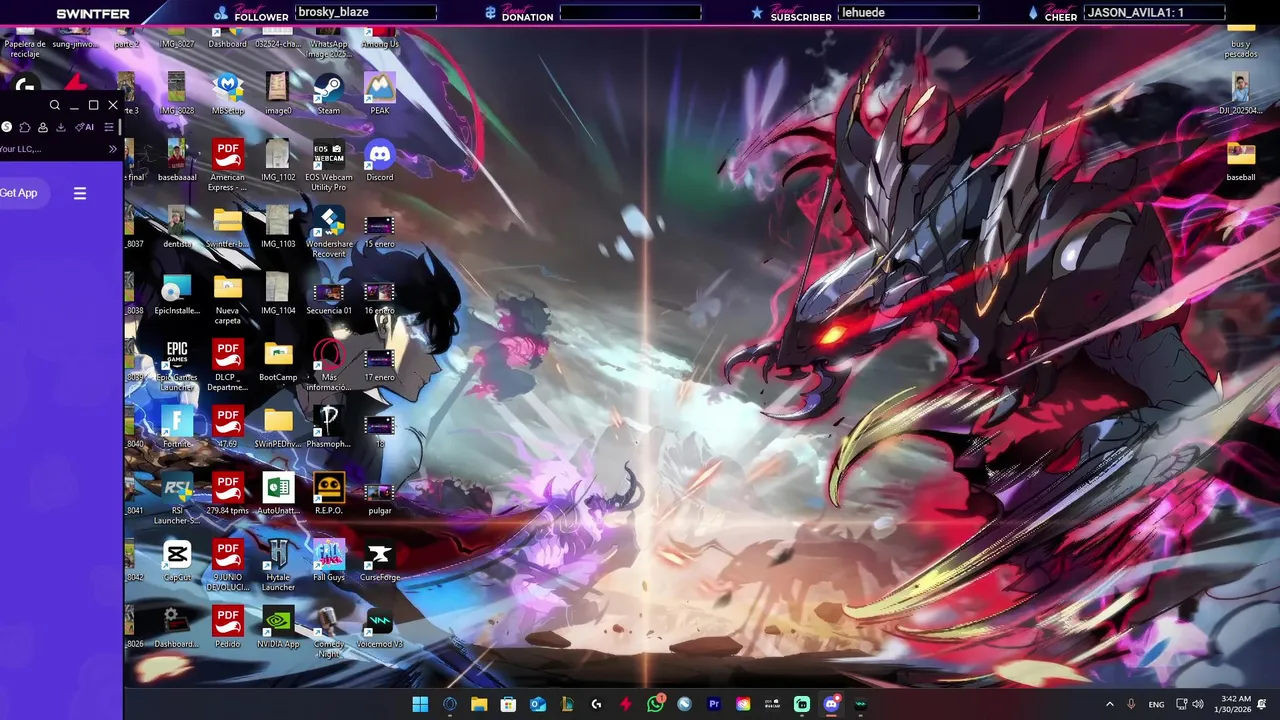Click the microphone tray icon
1280x720 pixels.
pos(1131,705)
